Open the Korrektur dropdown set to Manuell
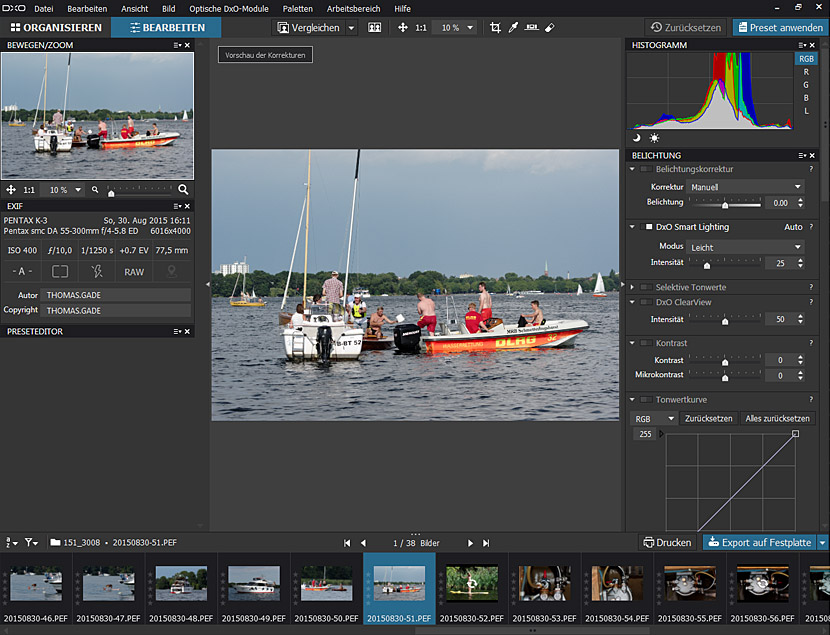 point(746,187)
